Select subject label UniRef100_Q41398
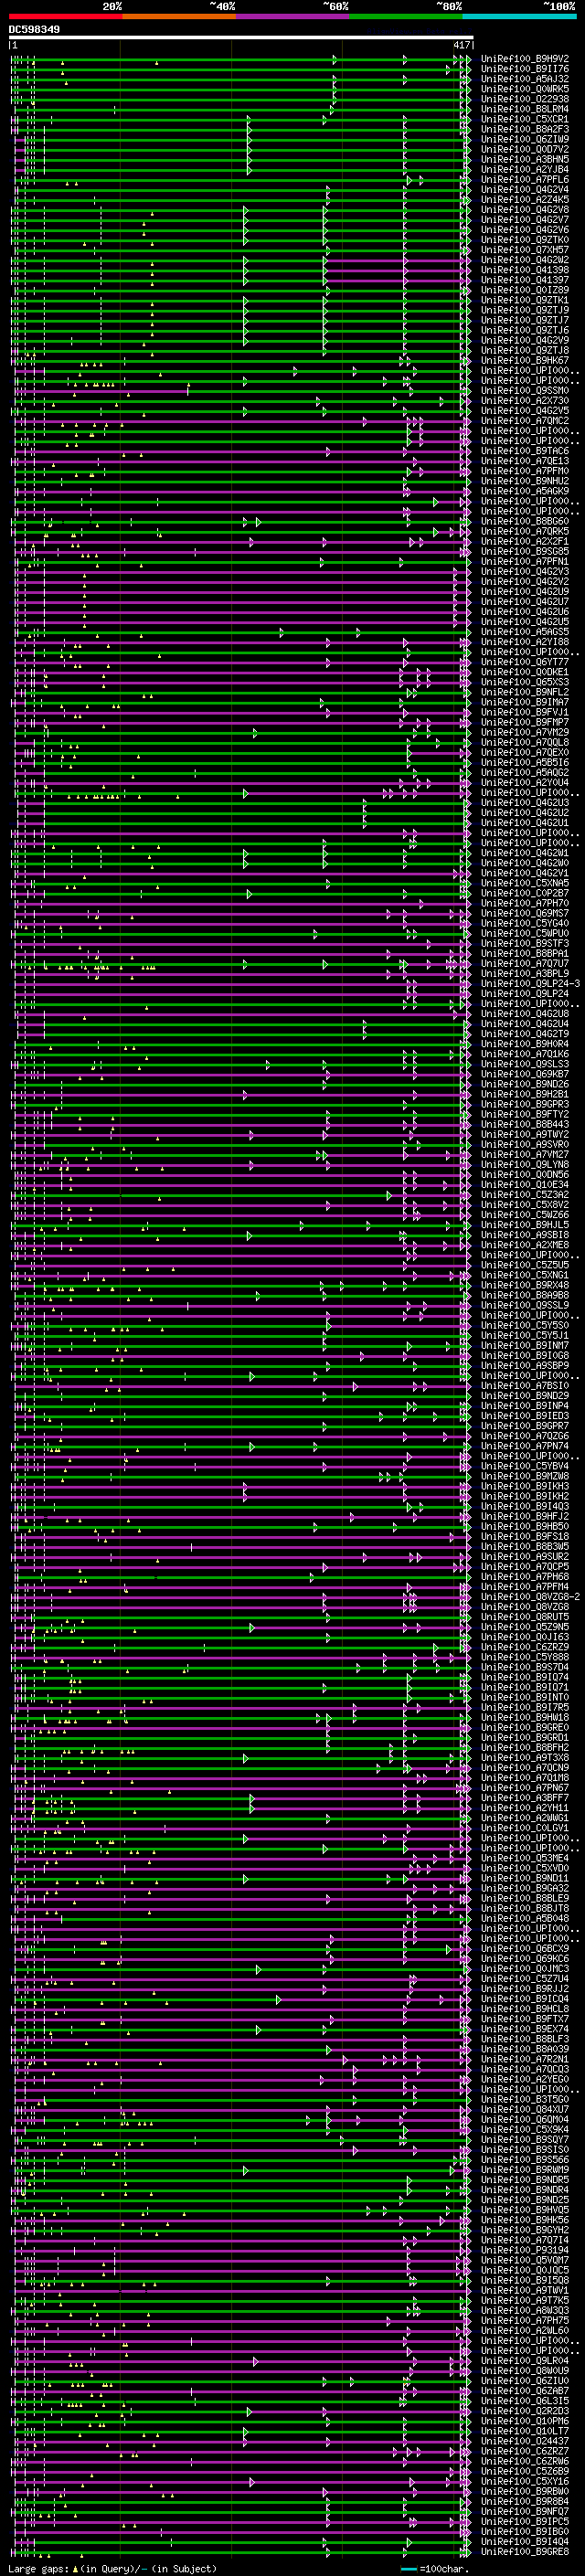The width and height of the screenshot is (585, 2576). point(525,270)
